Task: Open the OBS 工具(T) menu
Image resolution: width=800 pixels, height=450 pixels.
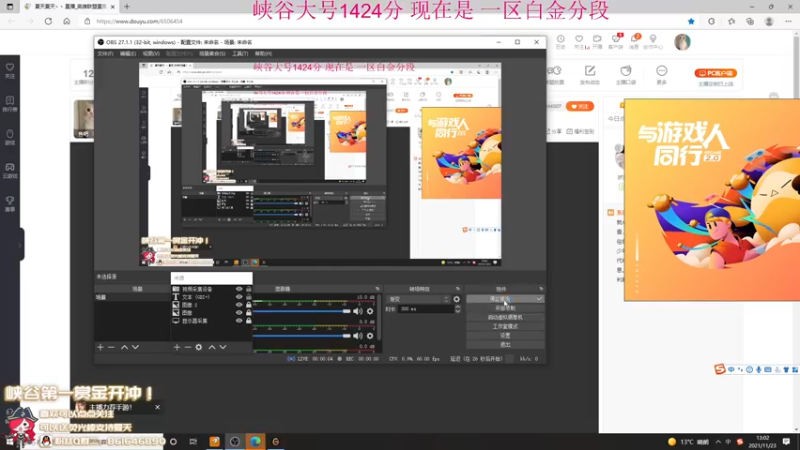Action: (240, 54)
